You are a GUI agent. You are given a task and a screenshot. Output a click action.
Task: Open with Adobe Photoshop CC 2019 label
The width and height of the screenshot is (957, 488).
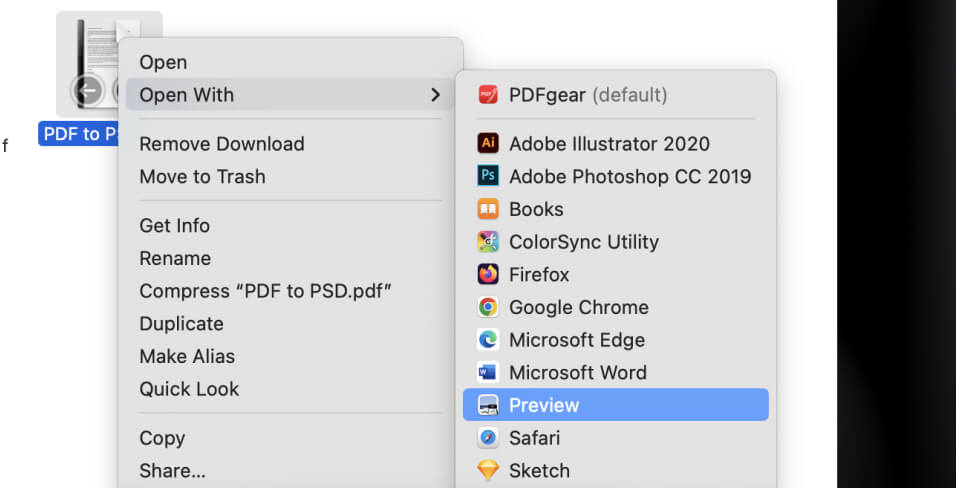point(630,176)
